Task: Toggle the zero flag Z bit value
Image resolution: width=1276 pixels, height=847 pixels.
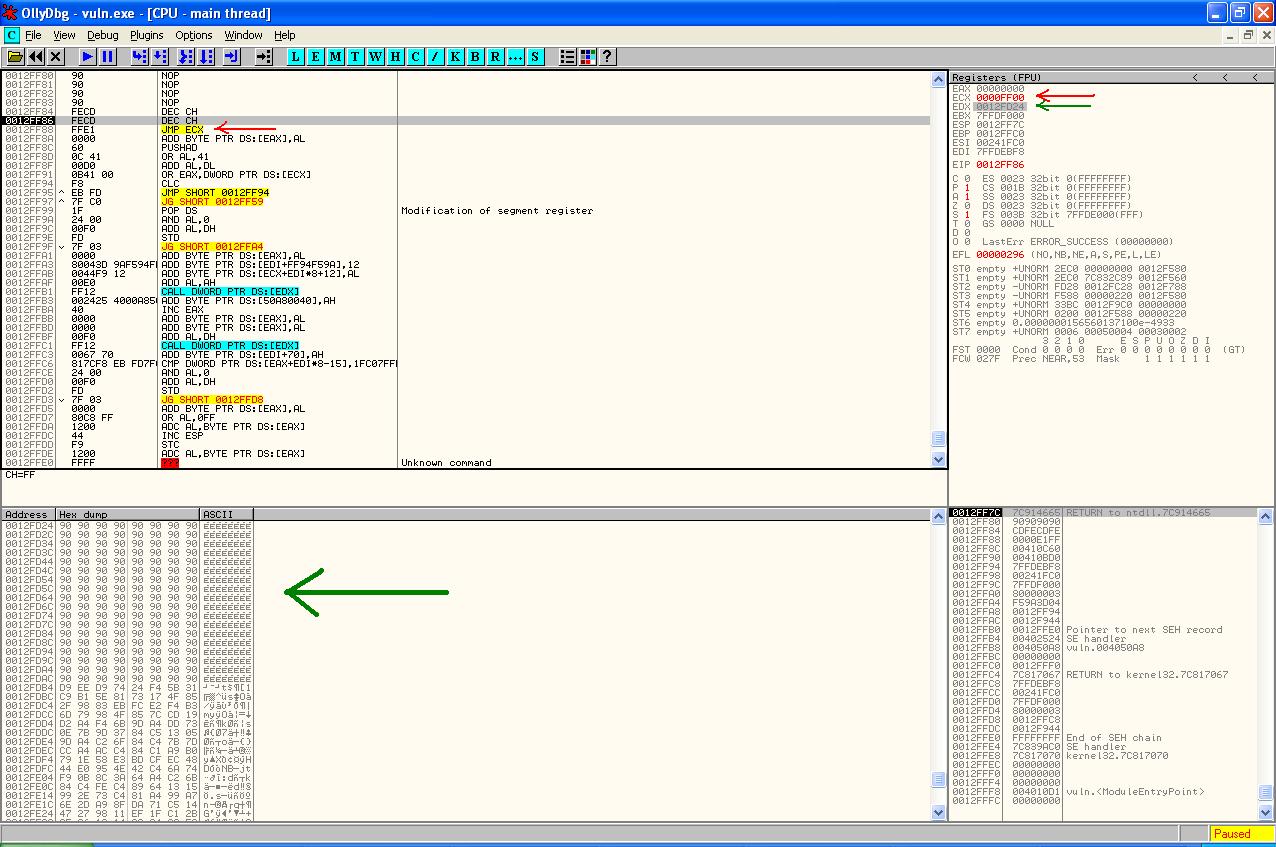Action: point(968,206)
